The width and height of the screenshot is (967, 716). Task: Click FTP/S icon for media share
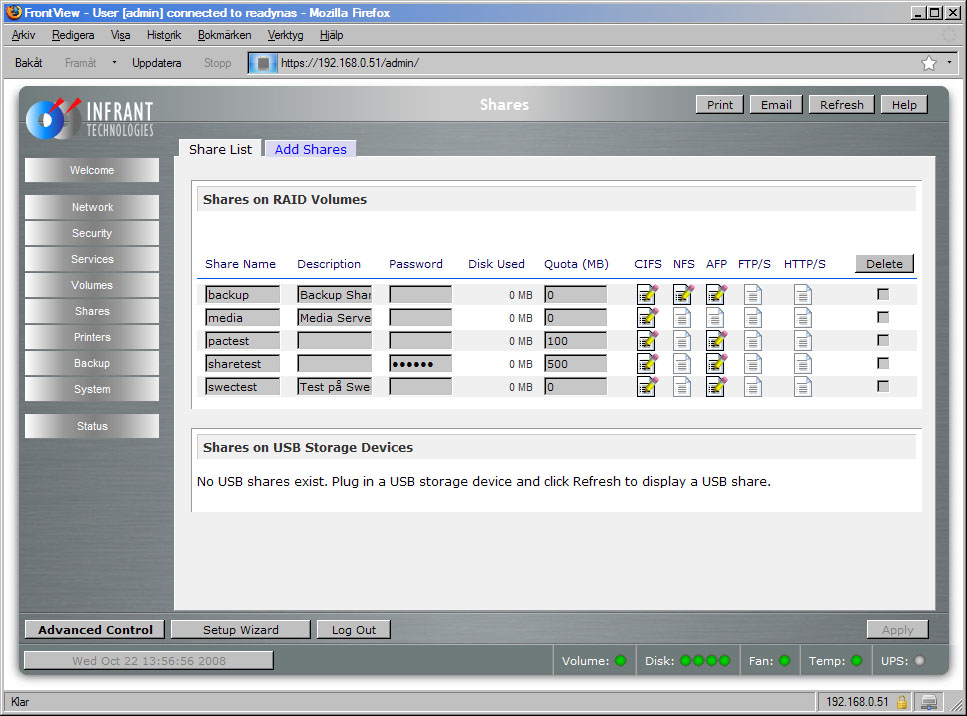click(x=753, y=317)
